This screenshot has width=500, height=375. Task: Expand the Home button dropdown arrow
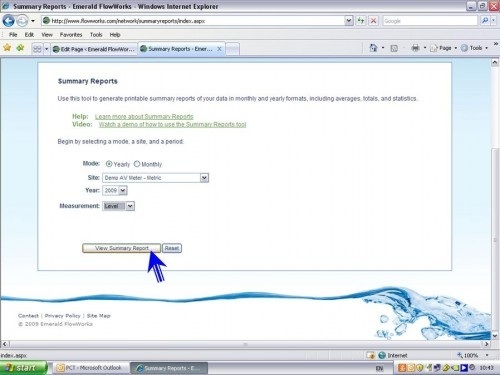[x=383, y=48]
